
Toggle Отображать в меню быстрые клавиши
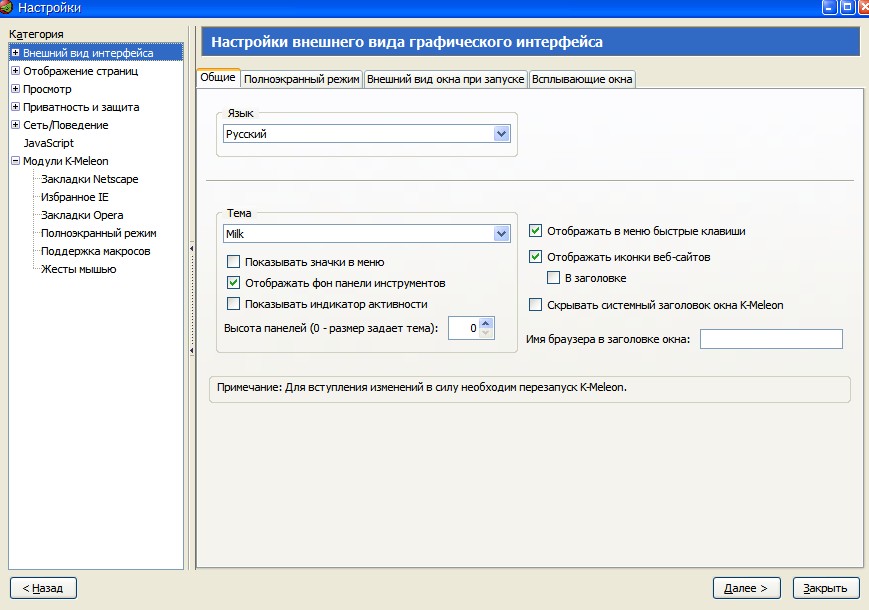click(x=536, y=231)
